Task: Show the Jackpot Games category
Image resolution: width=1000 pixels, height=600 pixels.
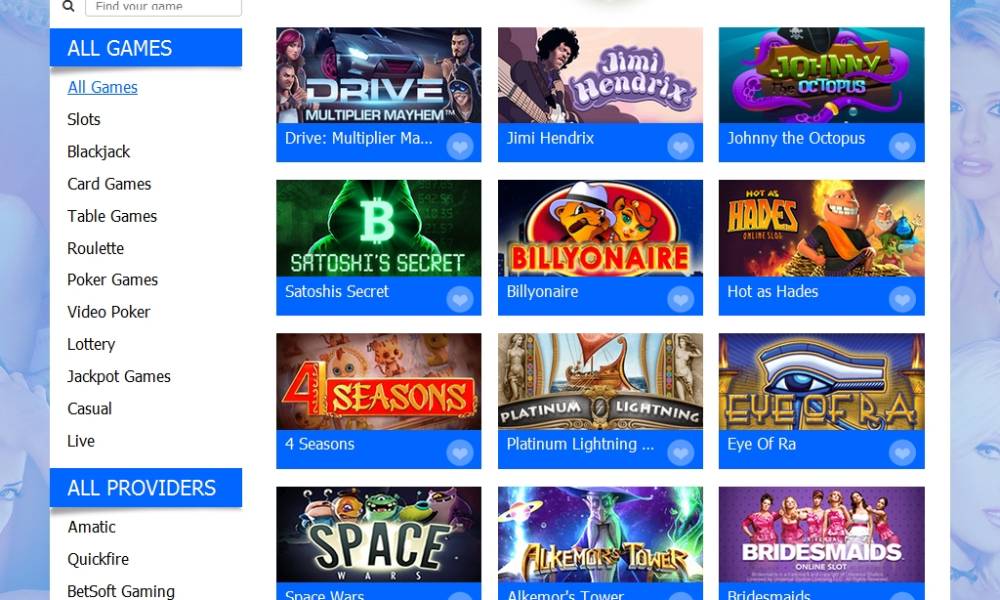Action: [x=119, y=376]
